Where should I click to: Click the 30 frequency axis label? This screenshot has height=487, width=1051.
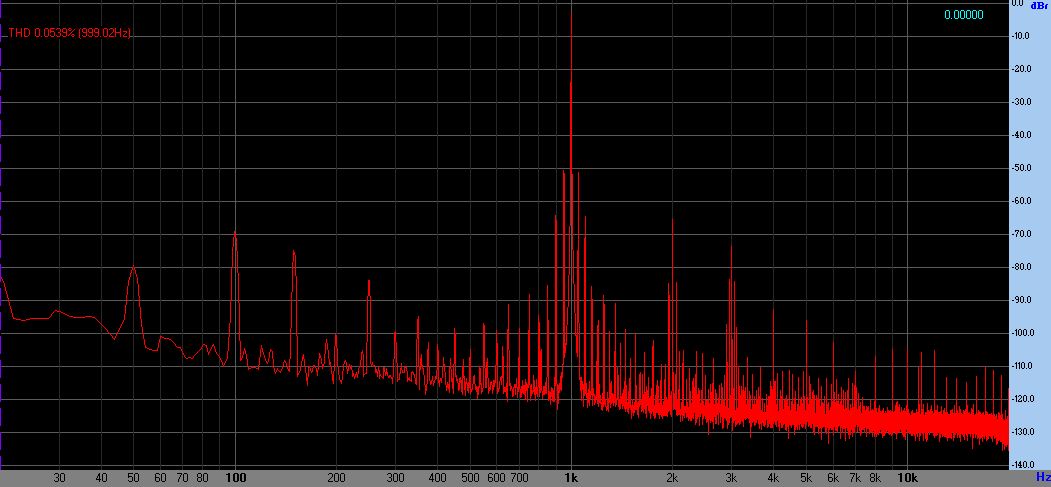click(x=60, y=478)
